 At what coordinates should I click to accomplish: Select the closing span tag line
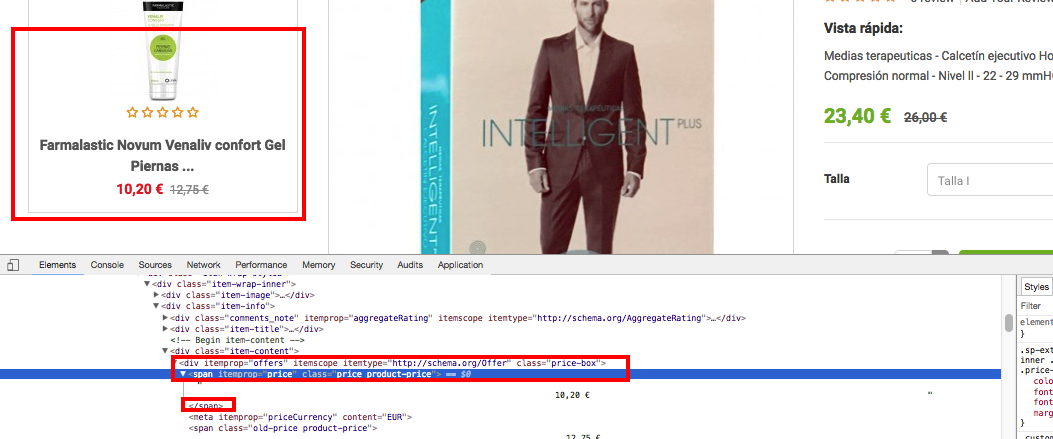pyautogui.click(x=205, y=405)
